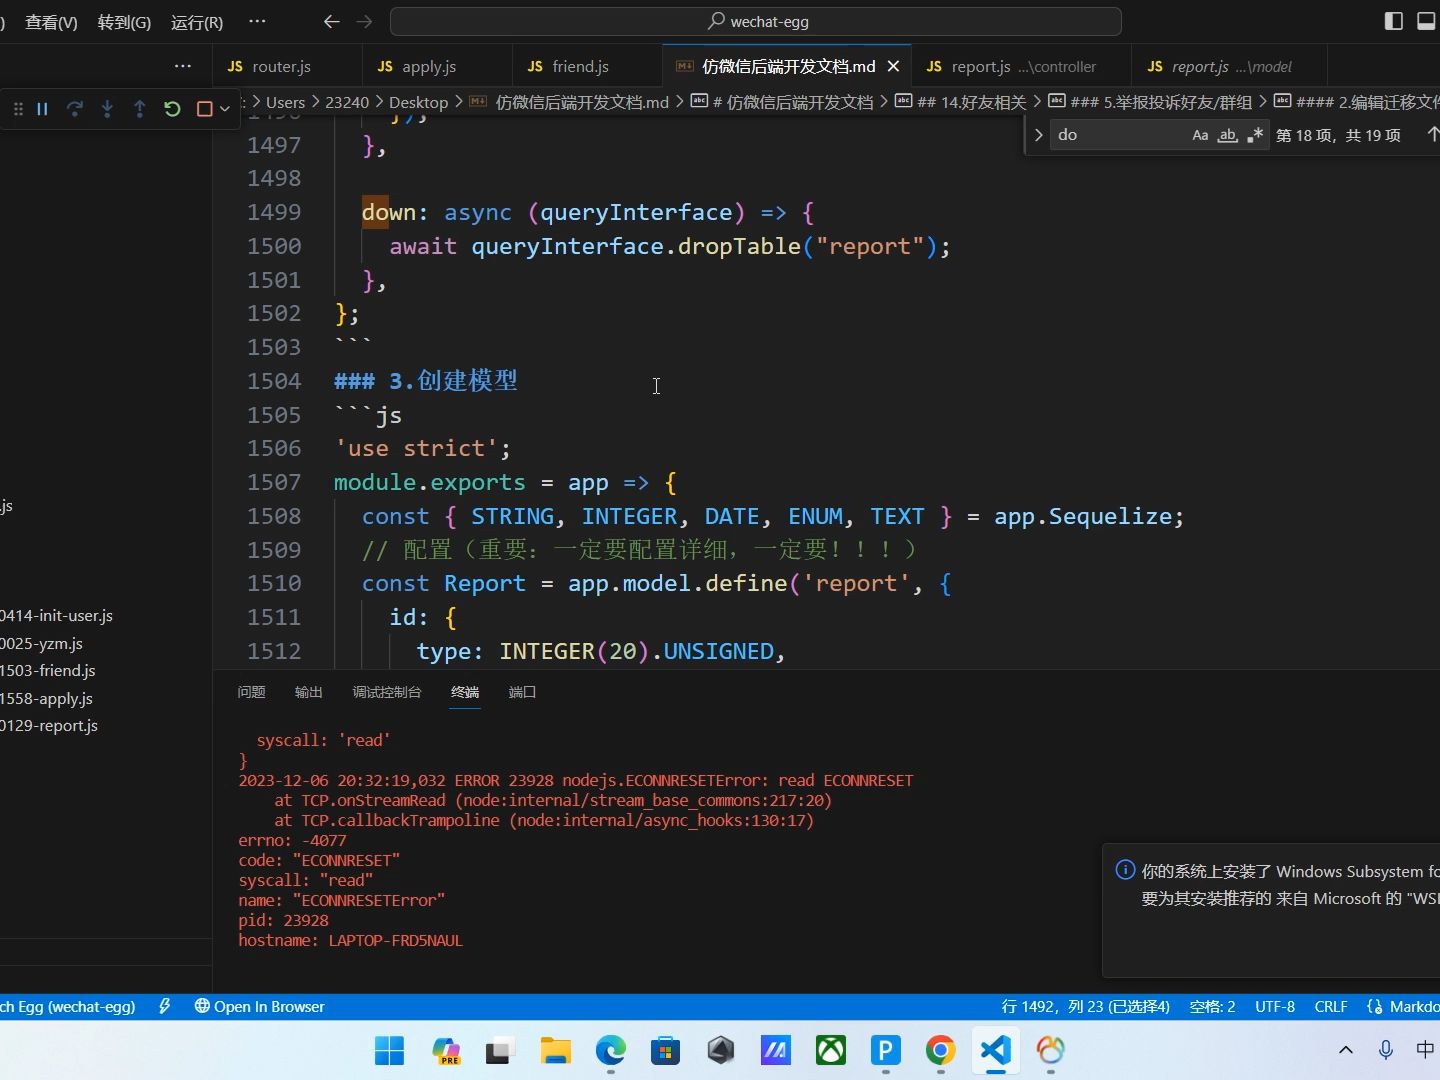Toggle the bottom panel layout icon
The width and height of the screenshot is (1440, 1080).
click(1427, 21)
